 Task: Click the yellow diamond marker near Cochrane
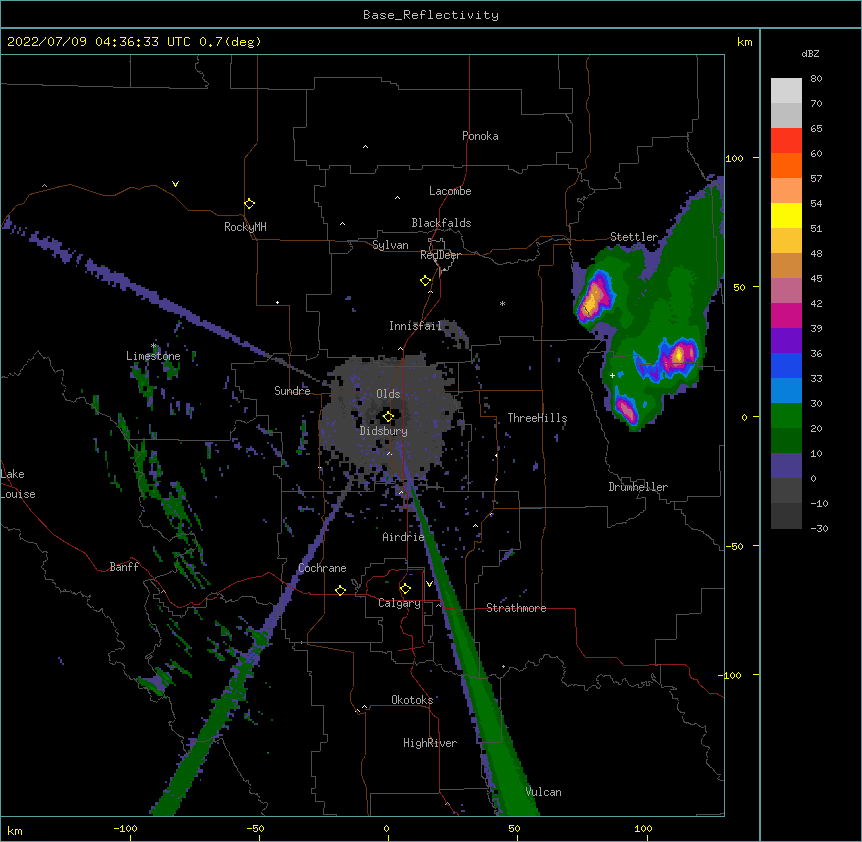pyautogui.click(x=340, y=590)
